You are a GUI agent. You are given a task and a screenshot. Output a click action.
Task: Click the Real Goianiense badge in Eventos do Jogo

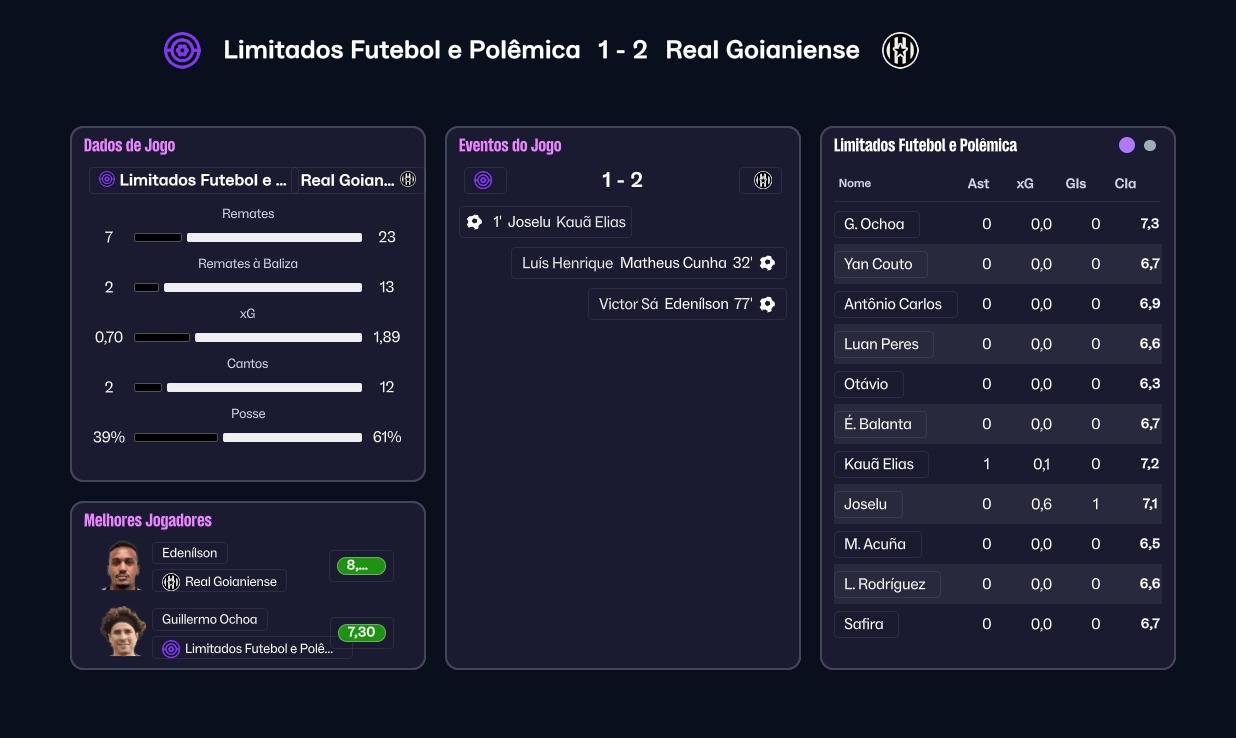point(761,180)
